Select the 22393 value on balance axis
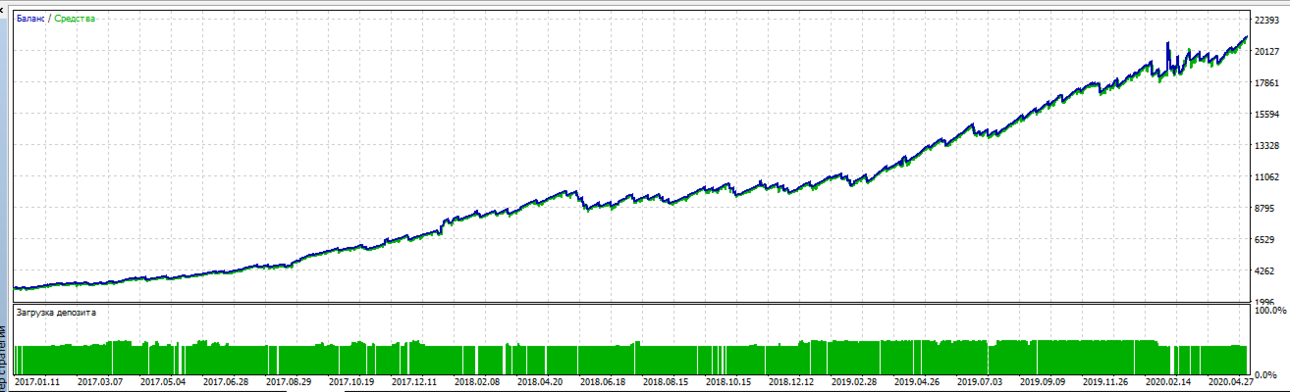The height and width of the screenshot is (392, 1290). 1267,20
